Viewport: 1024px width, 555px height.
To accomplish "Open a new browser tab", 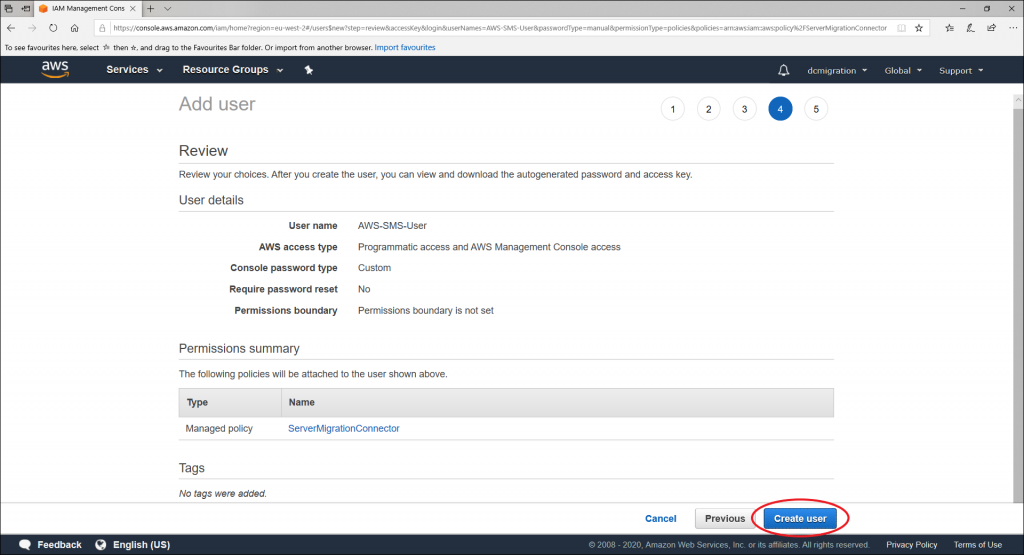I will click(x=150, y=8).
